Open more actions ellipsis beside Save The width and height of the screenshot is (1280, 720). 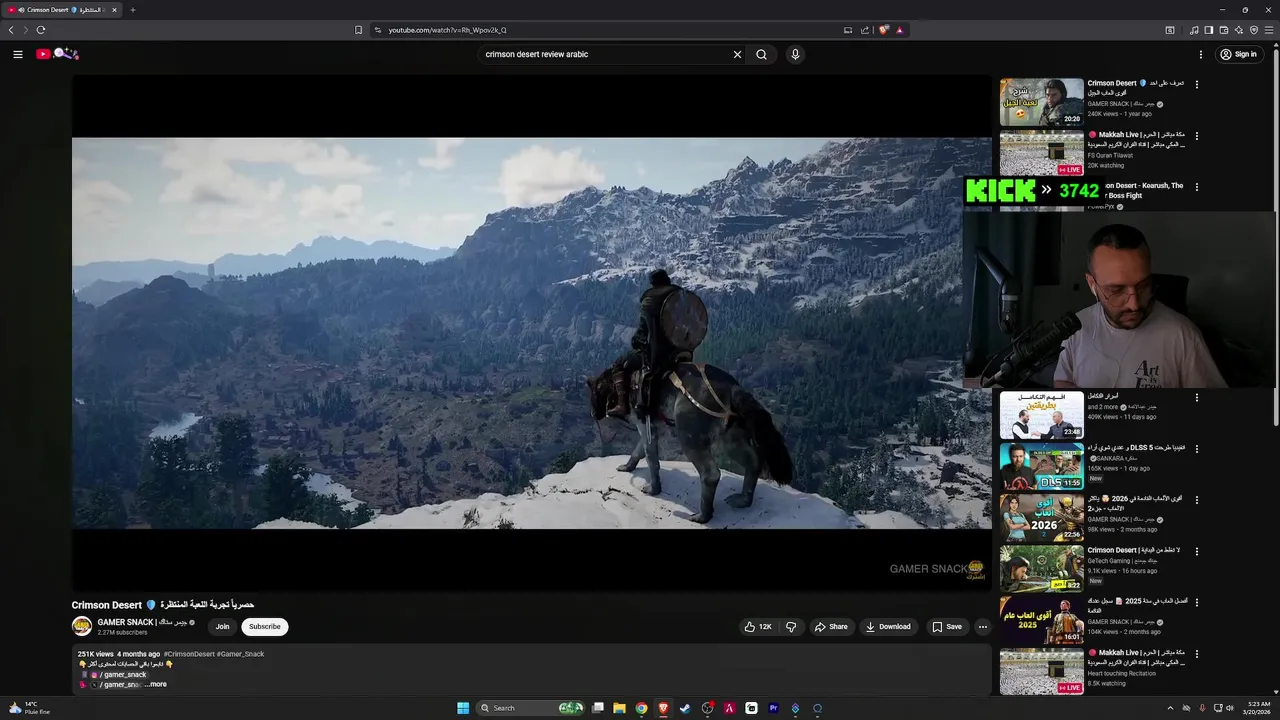pyautogui.click(x=983, y=627)
